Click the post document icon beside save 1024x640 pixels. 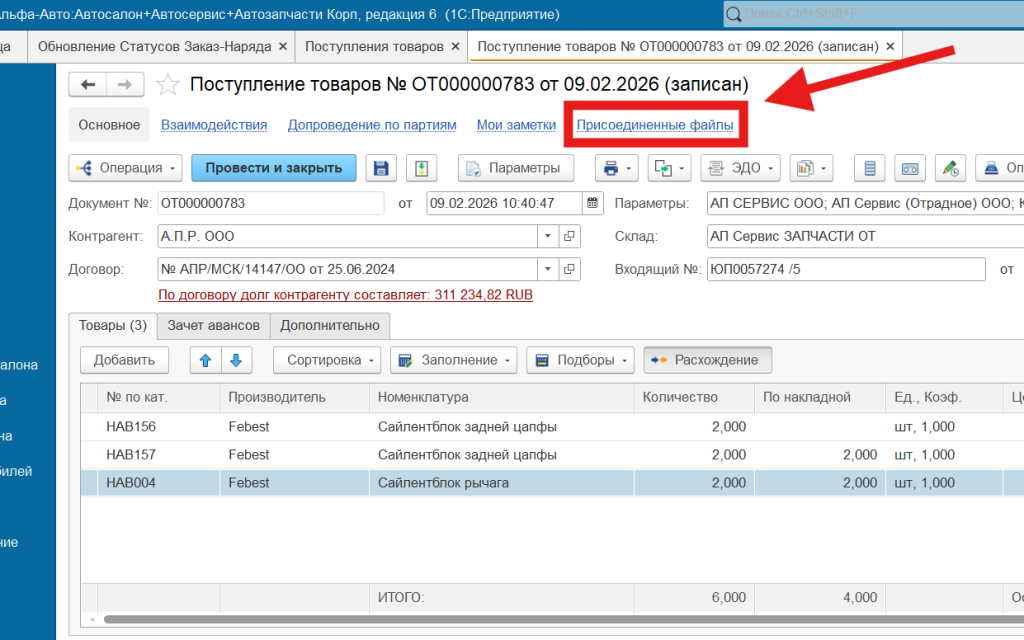point(421,168)
